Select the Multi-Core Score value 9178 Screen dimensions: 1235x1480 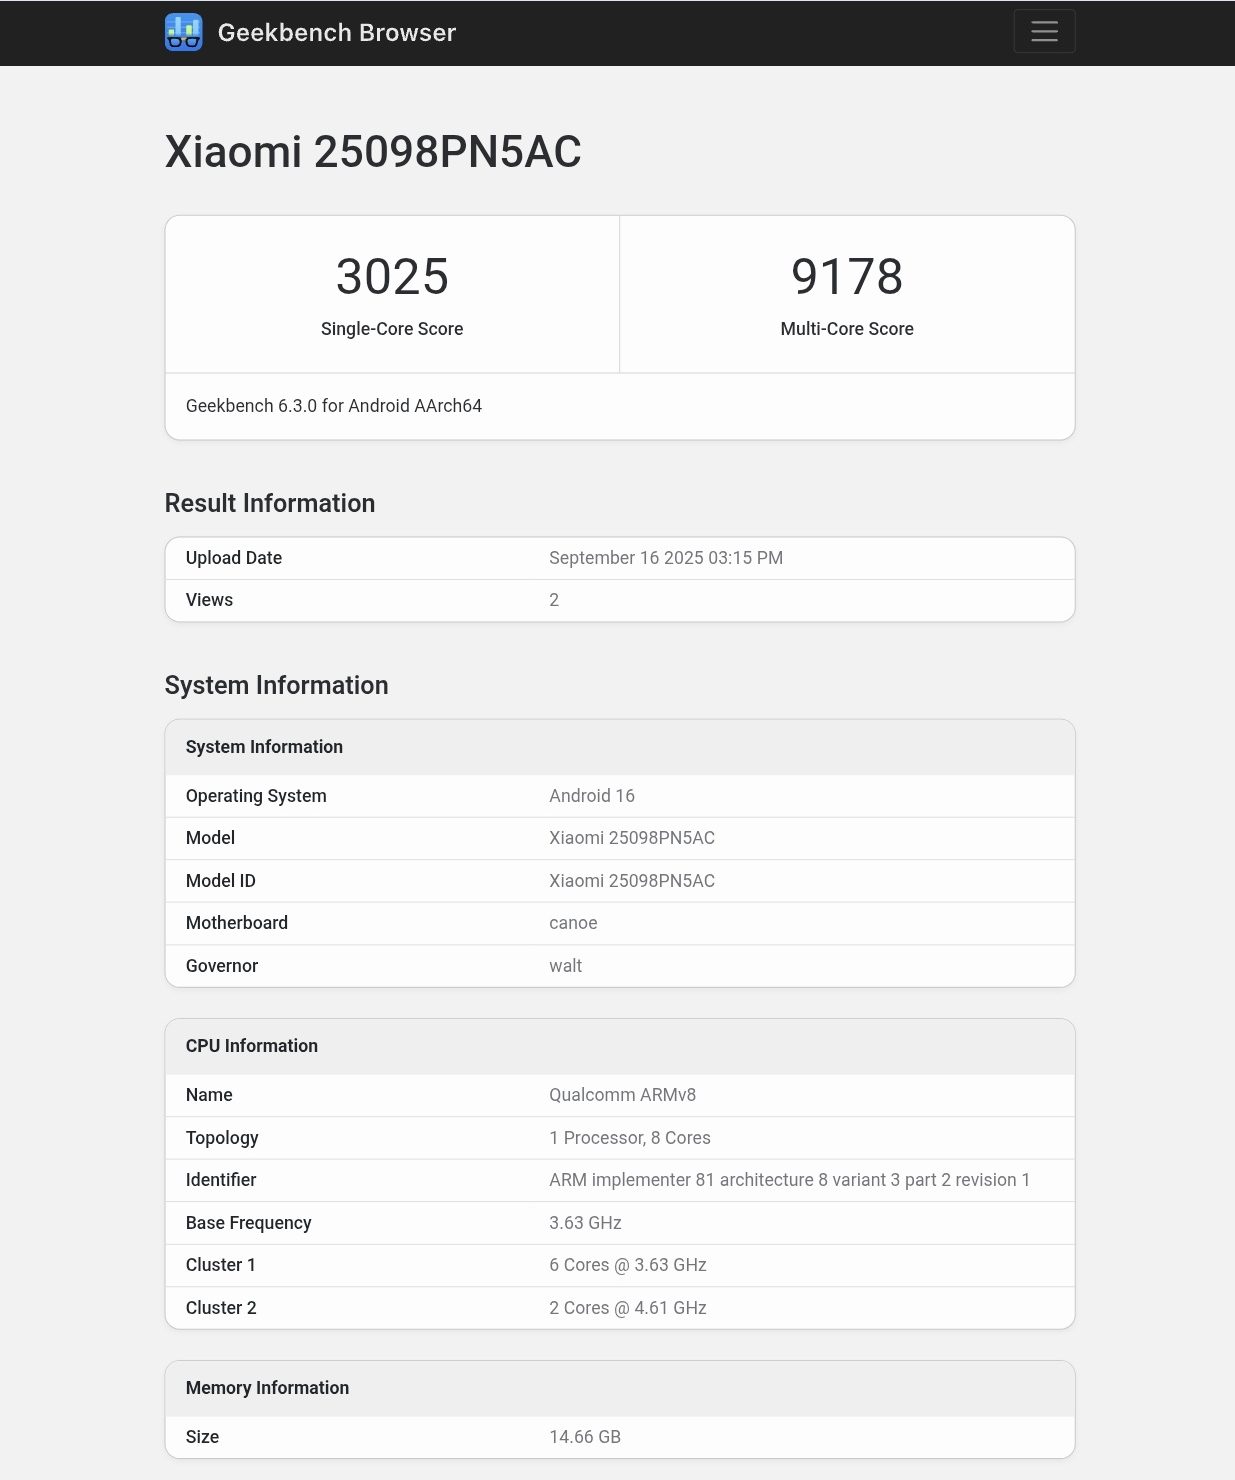(x=846, y=277)
